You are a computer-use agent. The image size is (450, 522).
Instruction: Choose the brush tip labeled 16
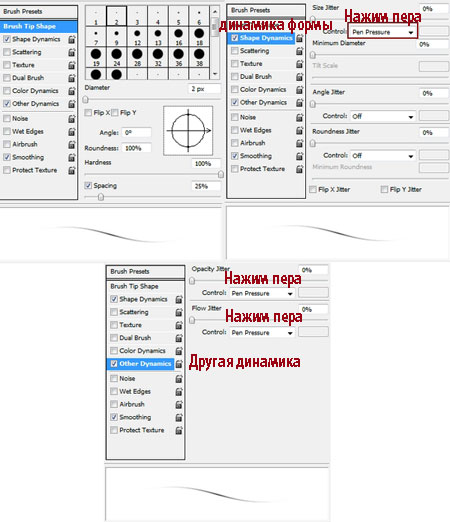pos(178,37)
